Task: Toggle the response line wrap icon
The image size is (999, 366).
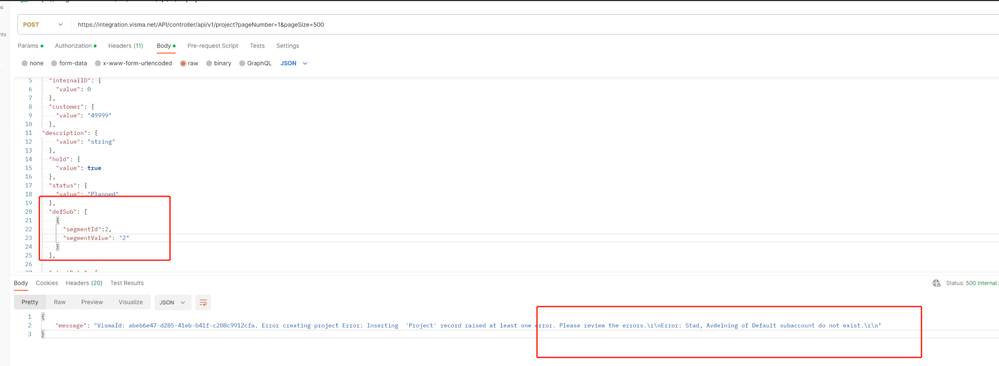Action: (203, 302)
